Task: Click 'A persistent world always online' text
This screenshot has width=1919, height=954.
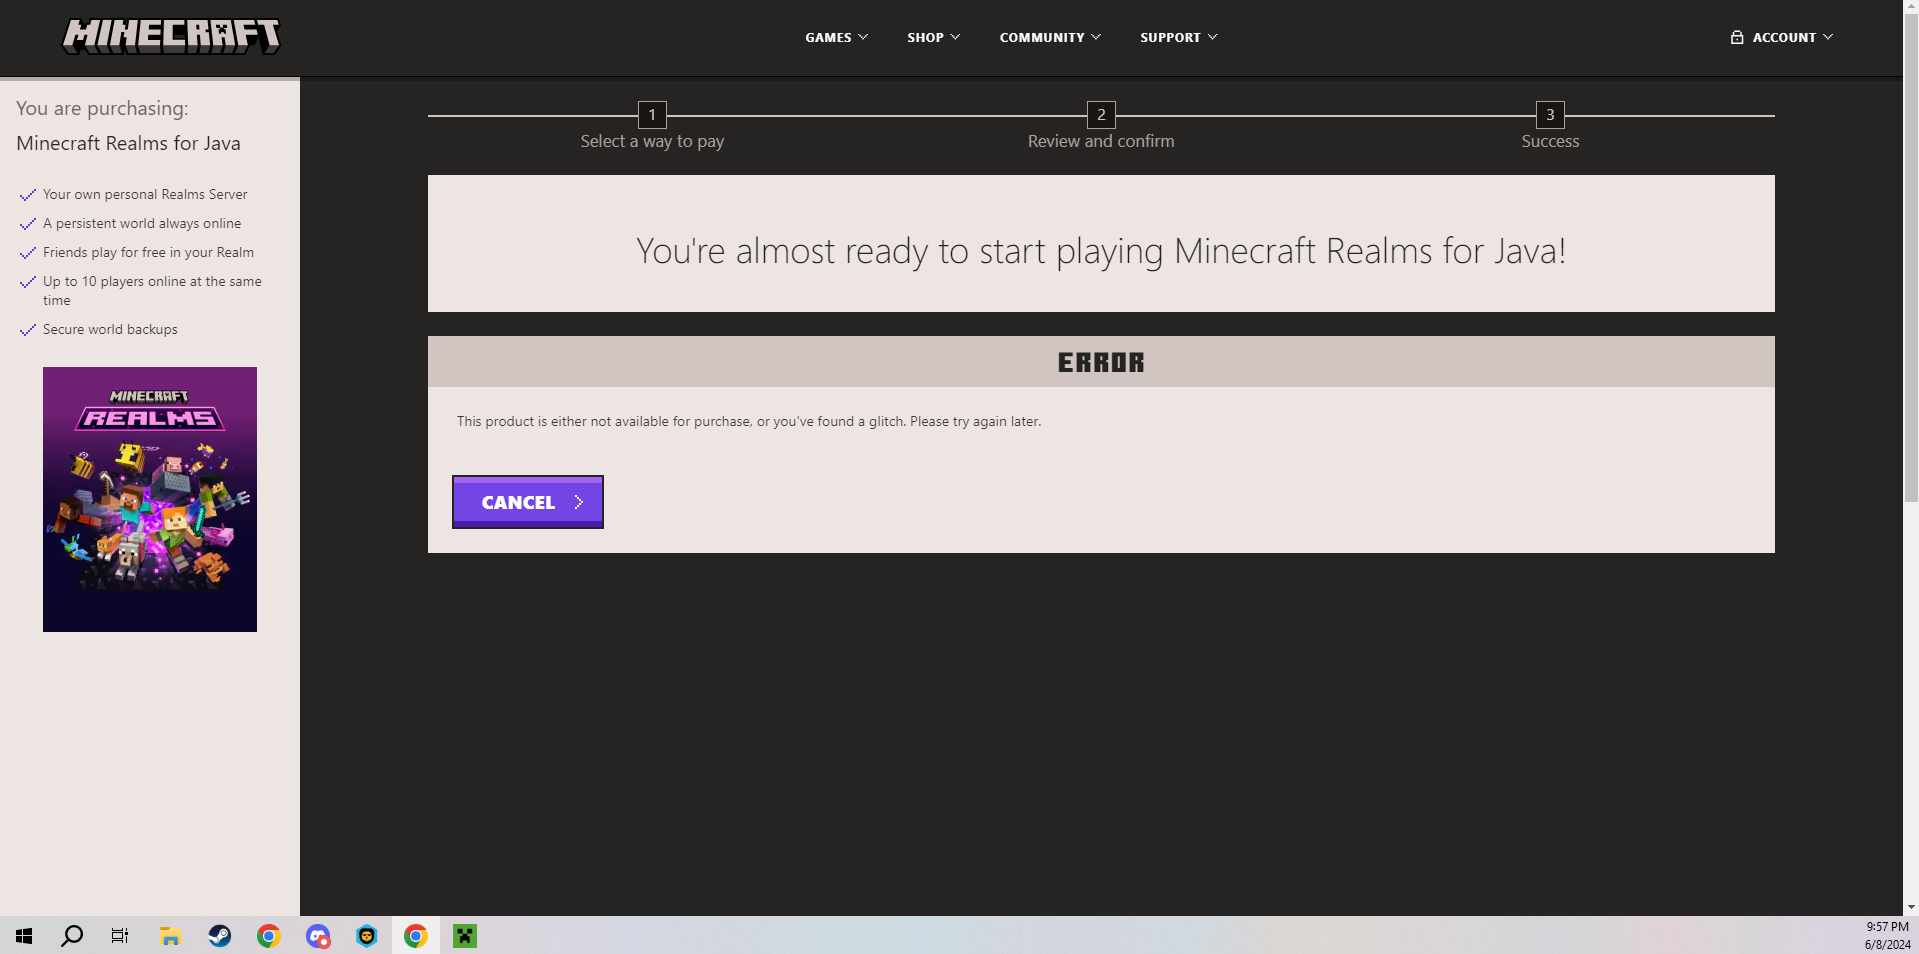Action: (142, 223)
